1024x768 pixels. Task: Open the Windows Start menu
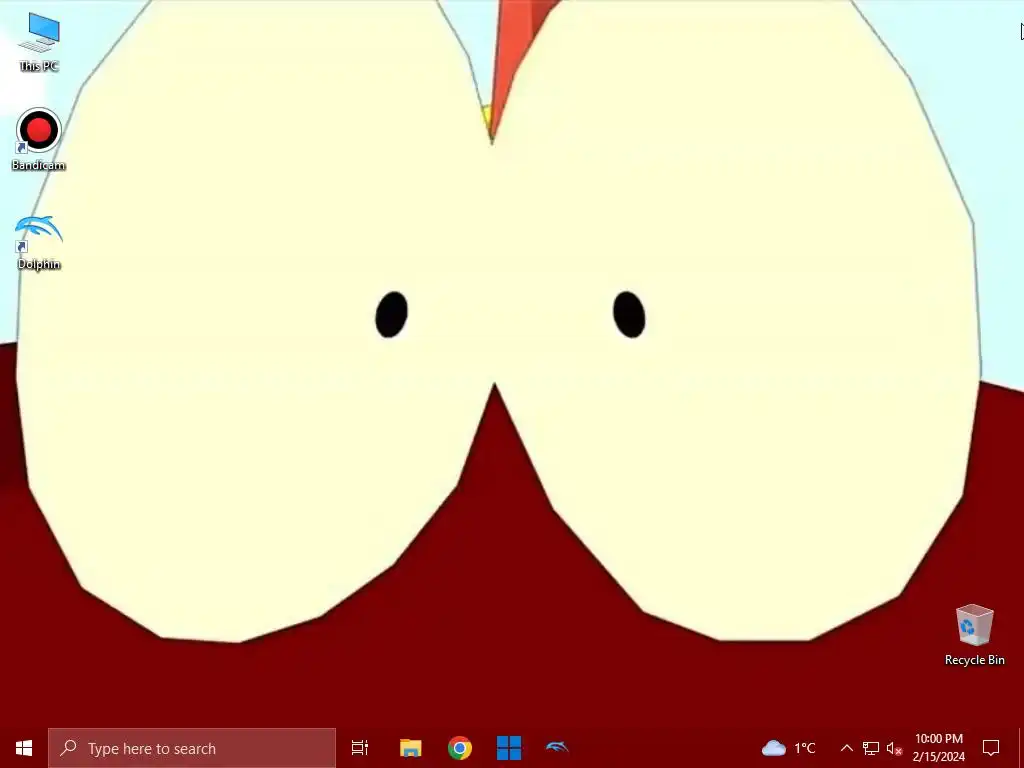[24, 748]
